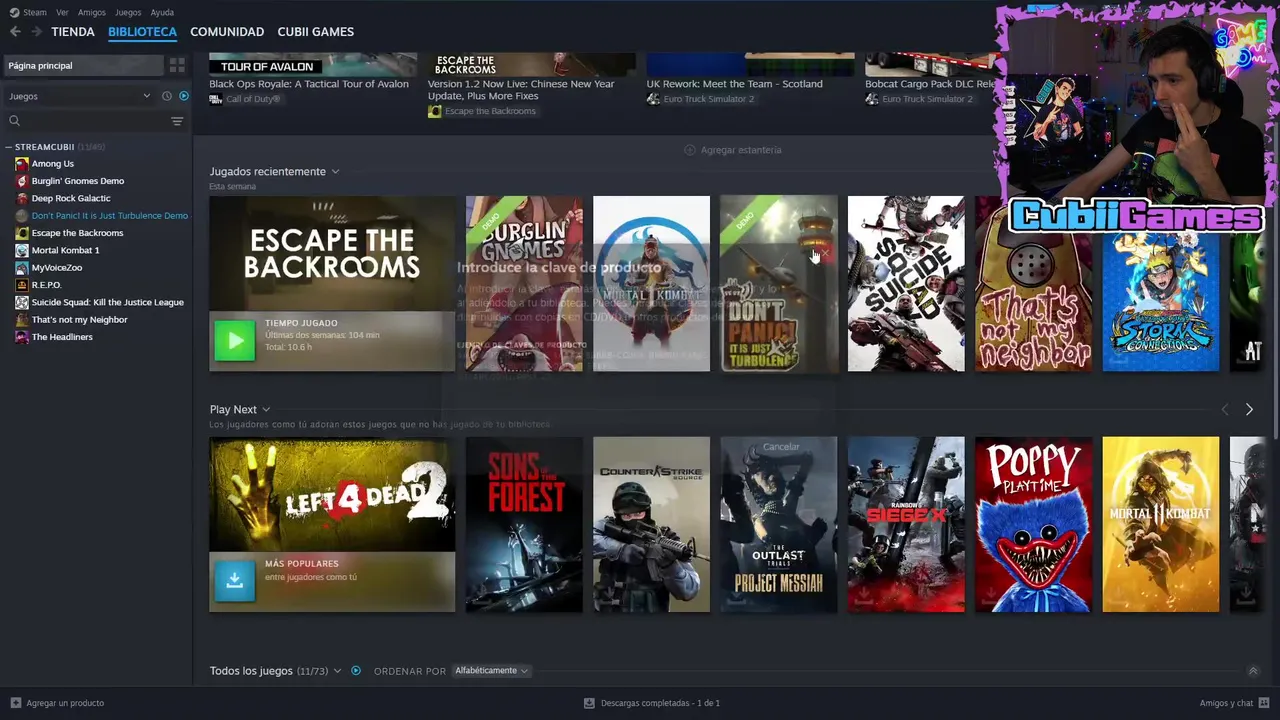
Task: Open Rainbow Six Siege X cover
Action: (906, 524)
